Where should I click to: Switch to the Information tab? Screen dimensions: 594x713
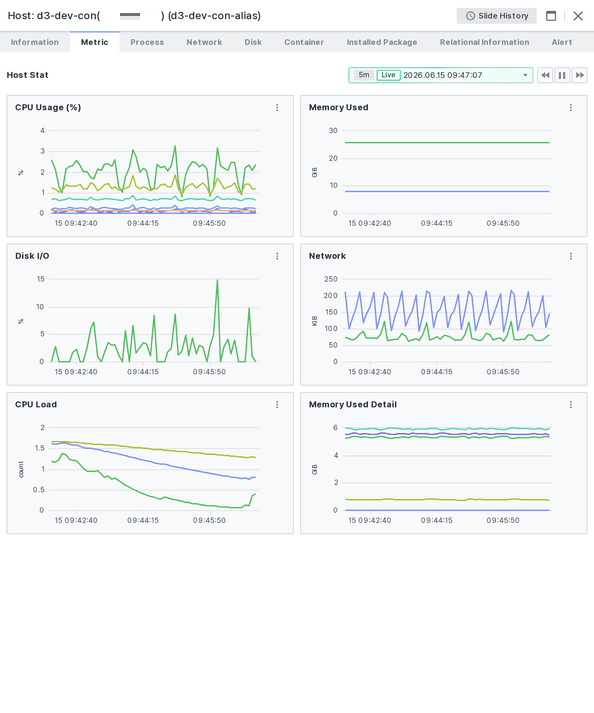pyautogui.click(x=35, y=42)
